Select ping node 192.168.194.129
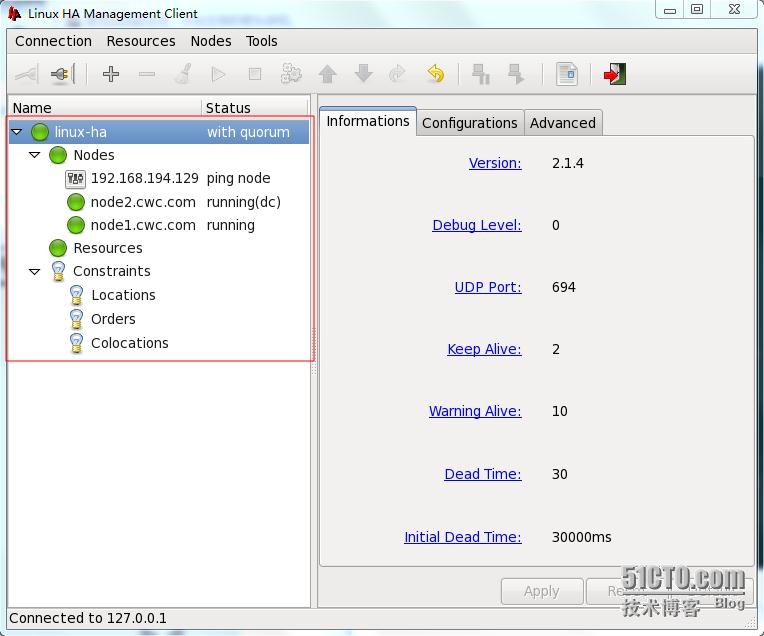764x636 pixels. coord(145,178)
